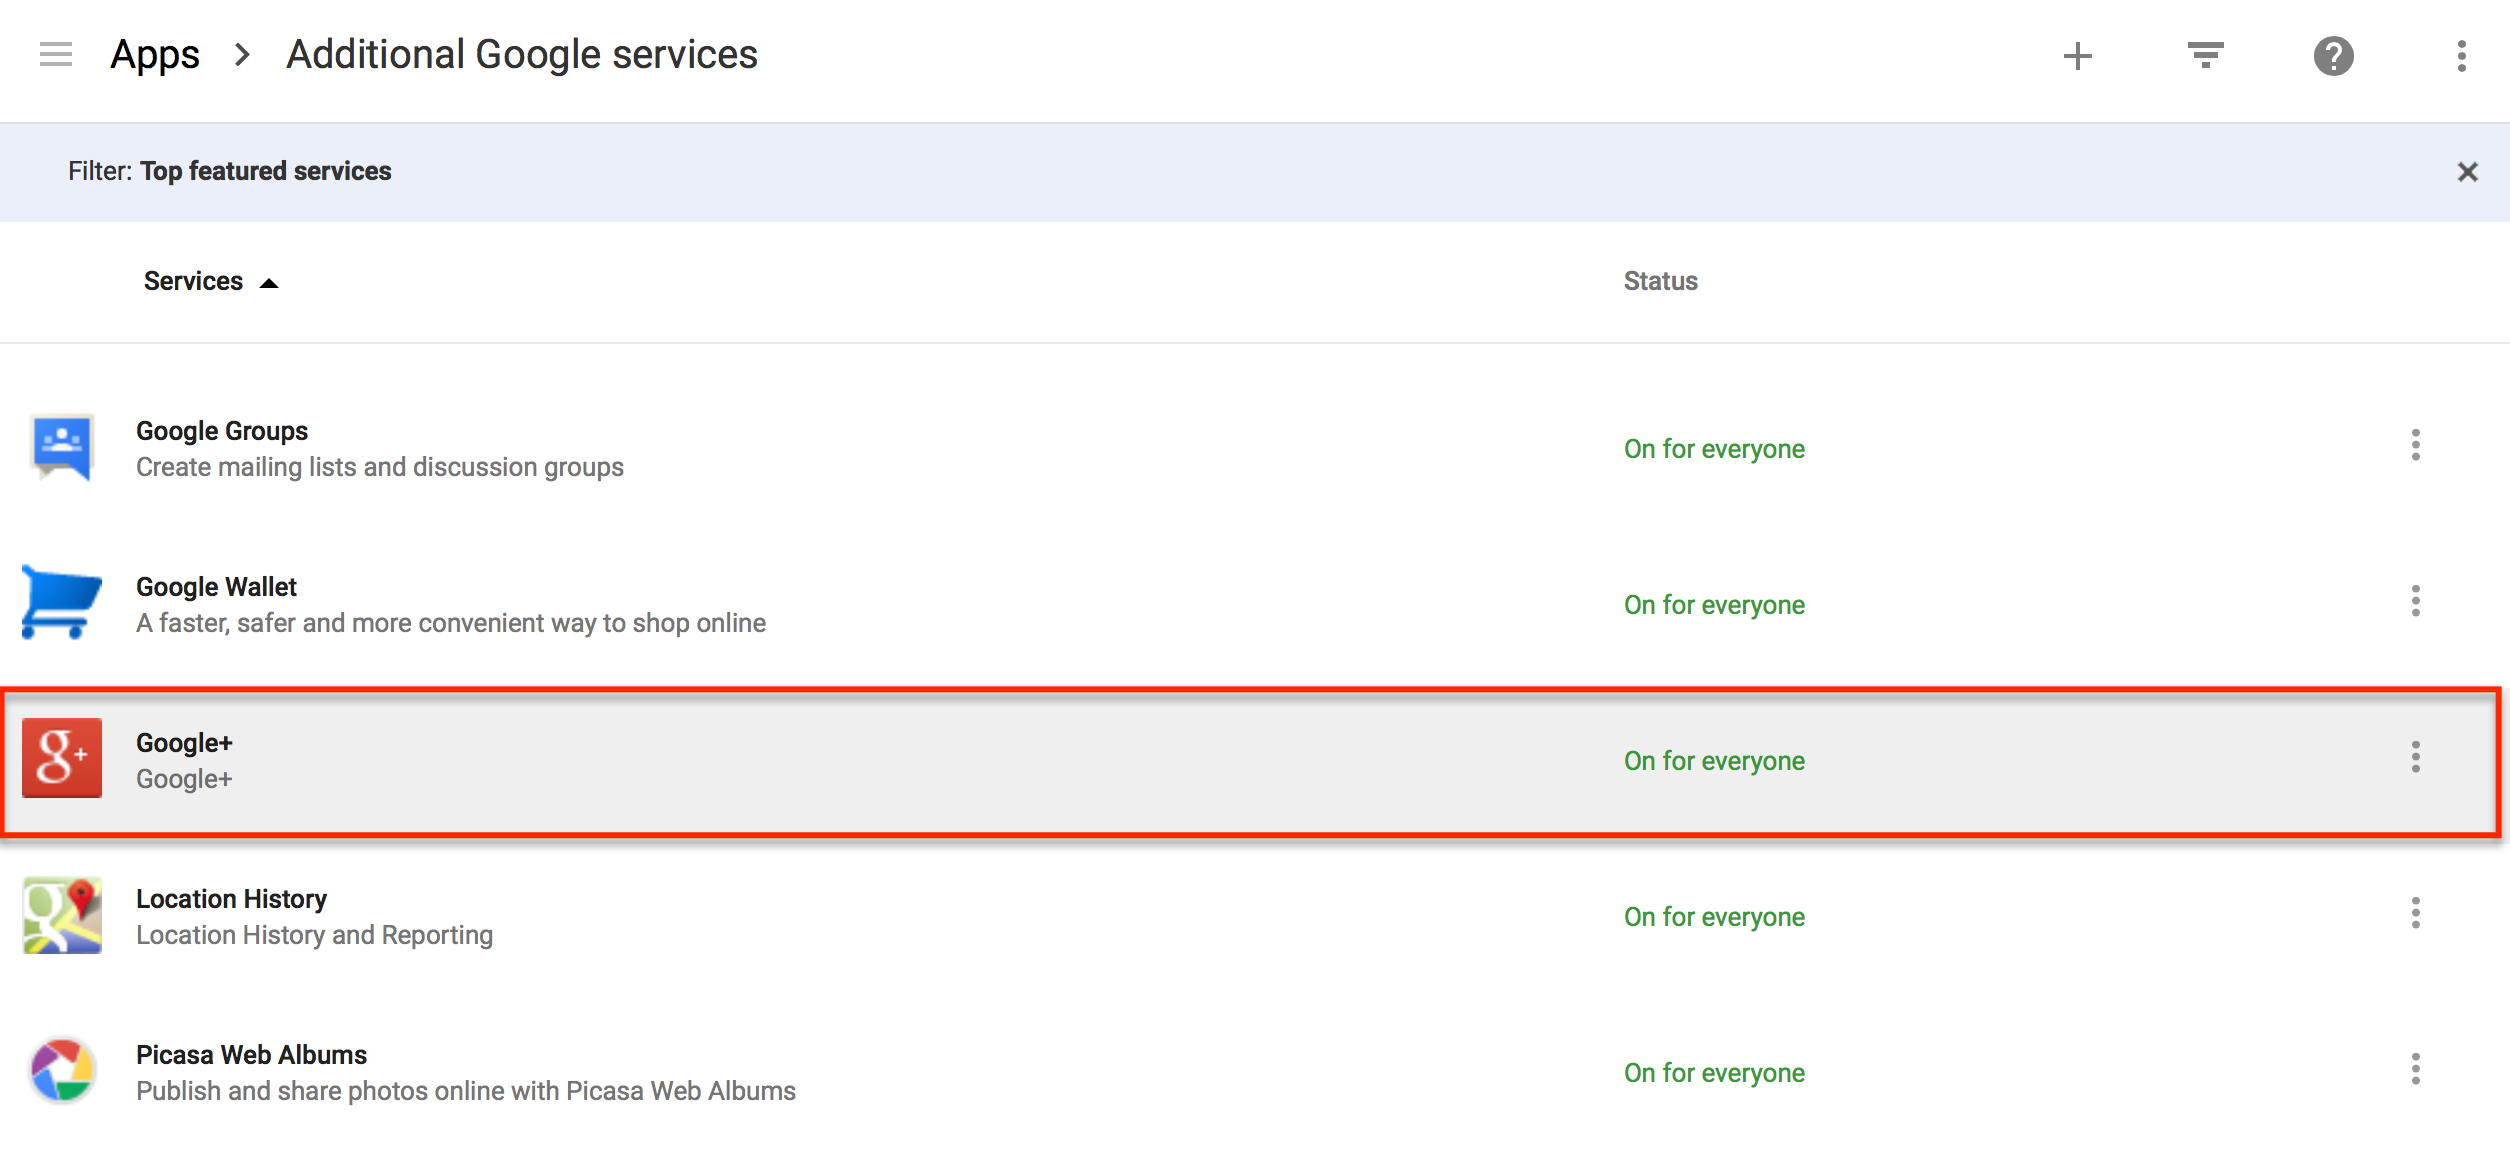Open the filter icon in top bar
2510x1170 pixels.
click(x=2205, y=55)
